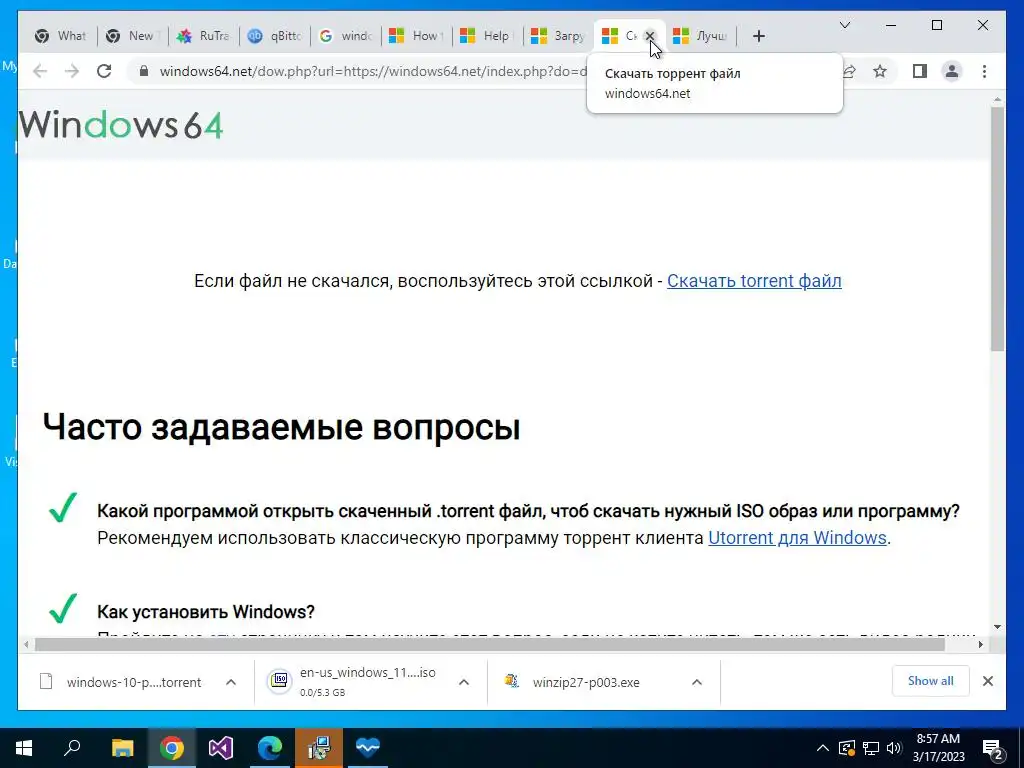Open clock showing 8:57 AM

[938, 748]
